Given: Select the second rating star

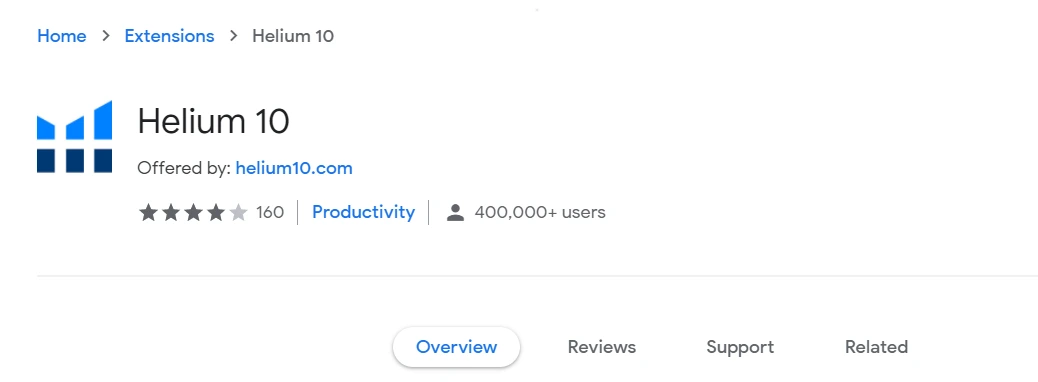Looking at the screenshot, I should pos(171,213).
